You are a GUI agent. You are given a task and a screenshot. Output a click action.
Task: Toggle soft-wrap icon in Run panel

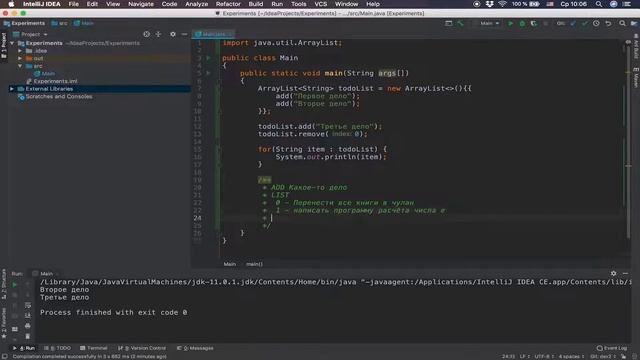pos(27,305)
